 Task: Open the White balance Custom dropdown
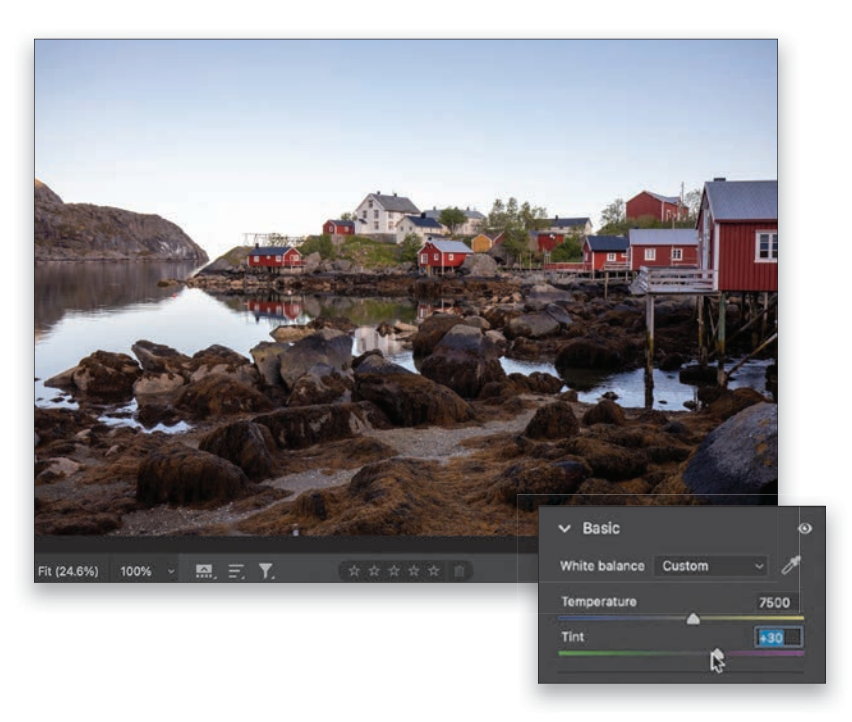click(x=712, y=566)
